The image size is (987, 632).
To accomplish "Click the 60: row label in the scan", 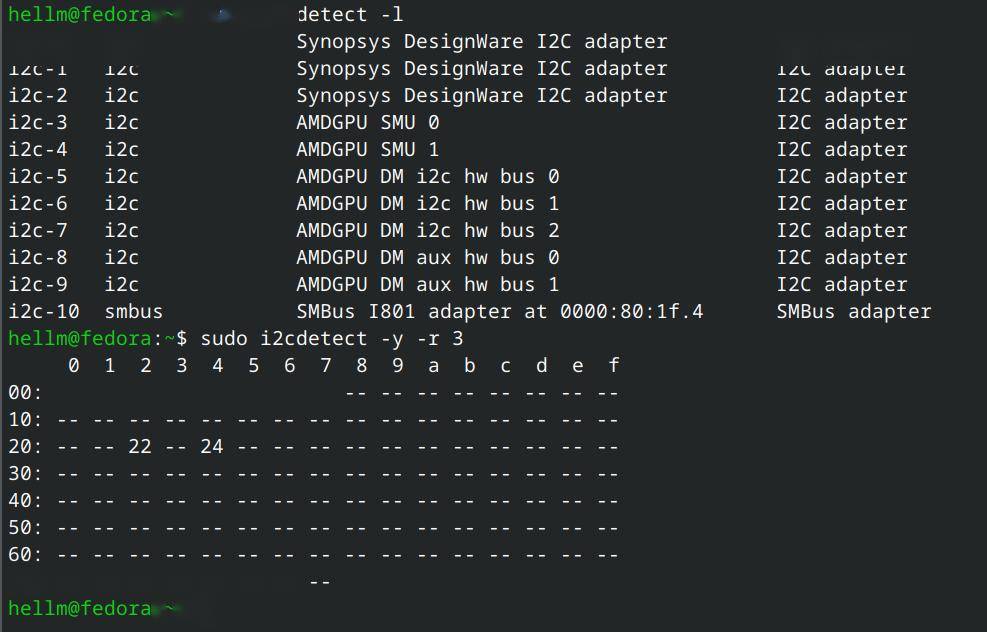I will point(25,554).
